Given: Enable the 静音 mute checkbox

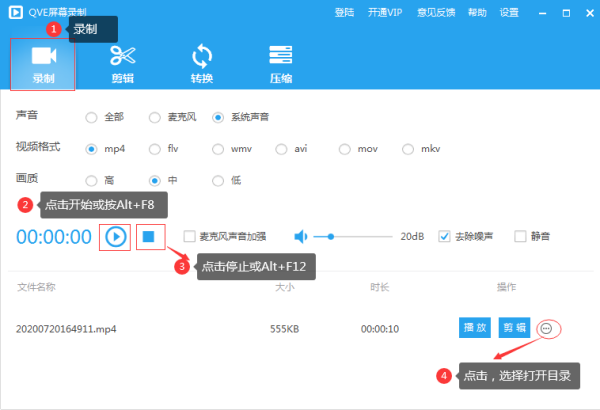Looking at the screenshot, I should (x=520, y=237).
